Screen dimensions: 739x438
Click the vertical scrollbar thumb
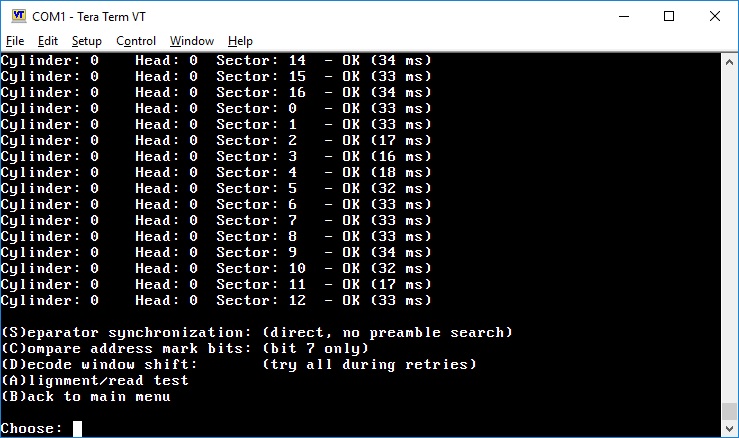click(x=729, y=411)
